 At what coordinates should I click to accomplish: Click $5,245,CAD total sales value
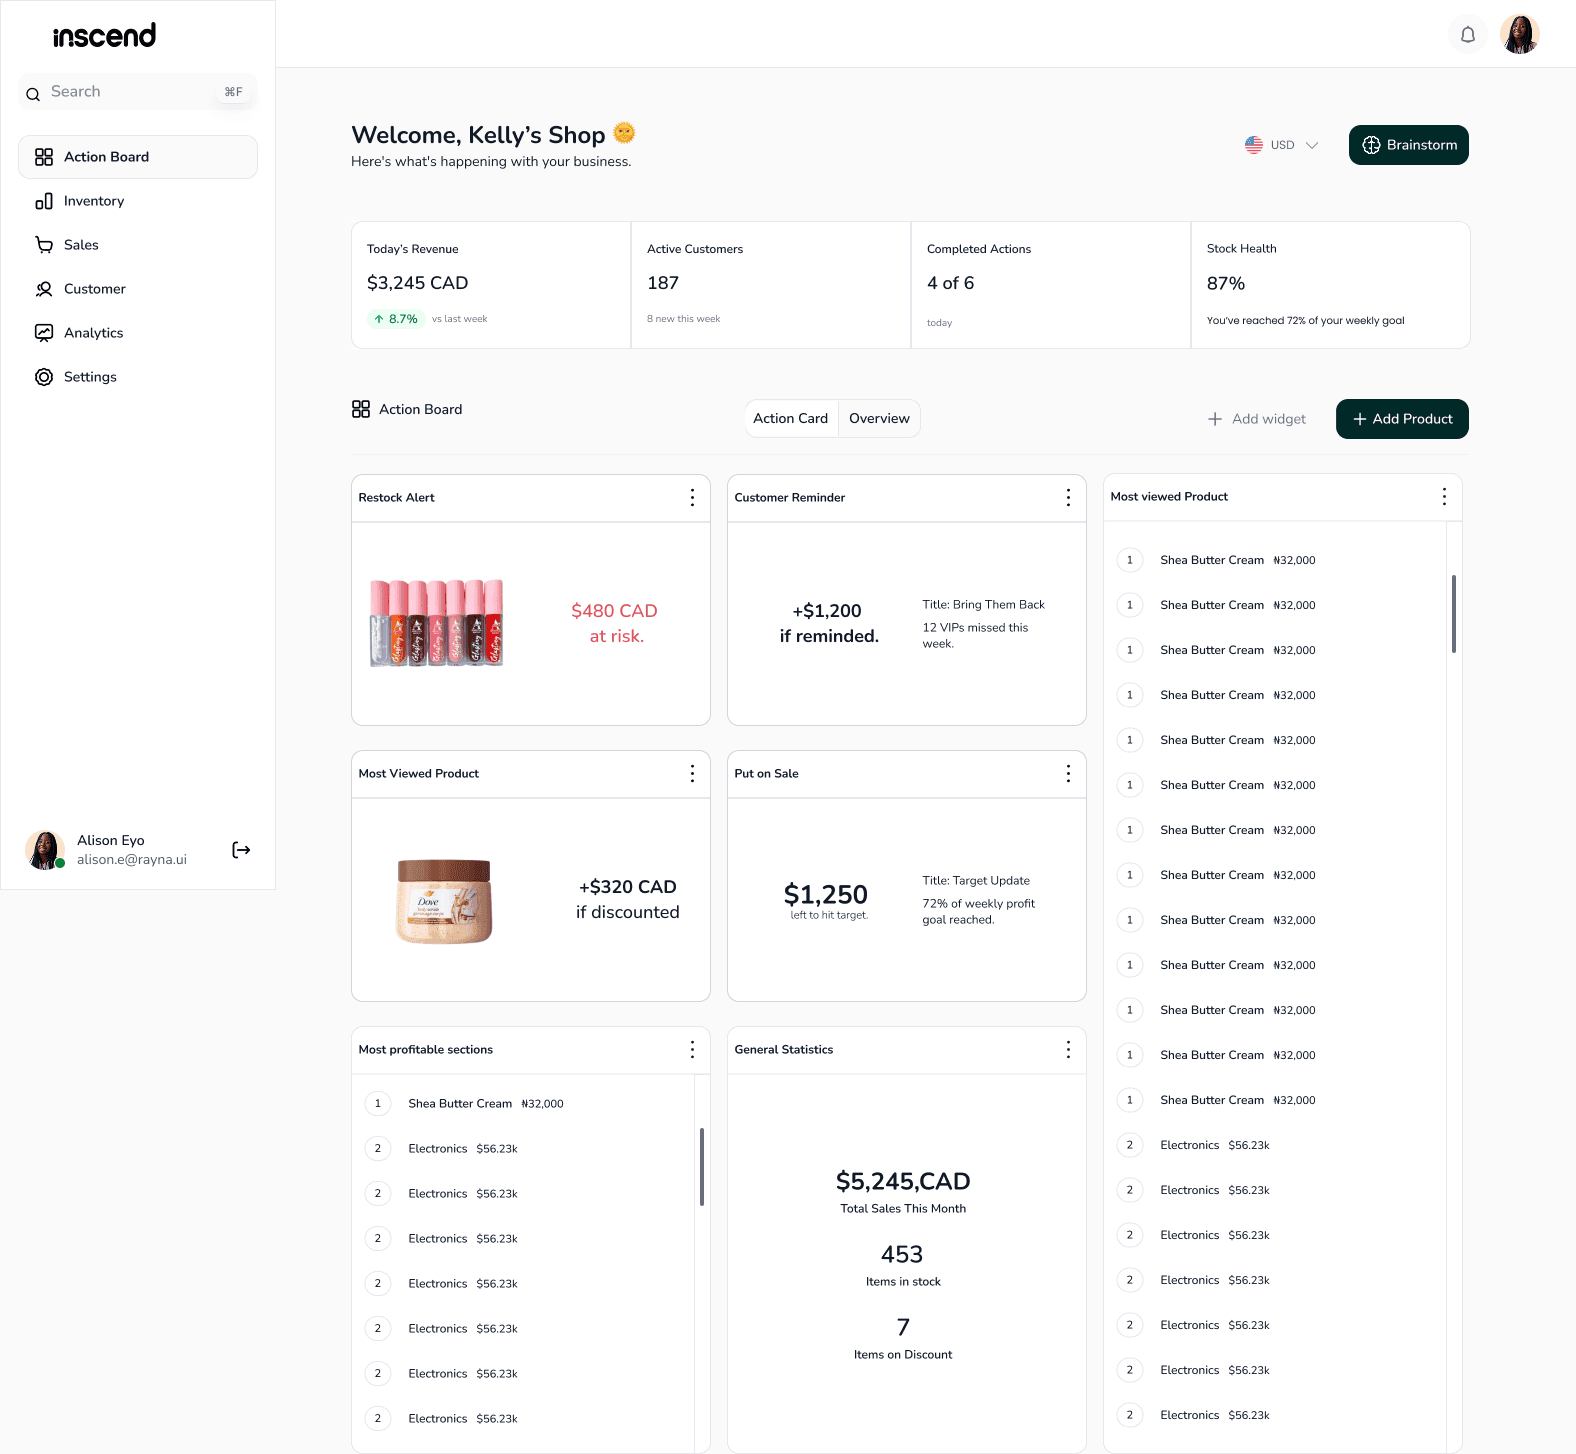point(903,1181)
